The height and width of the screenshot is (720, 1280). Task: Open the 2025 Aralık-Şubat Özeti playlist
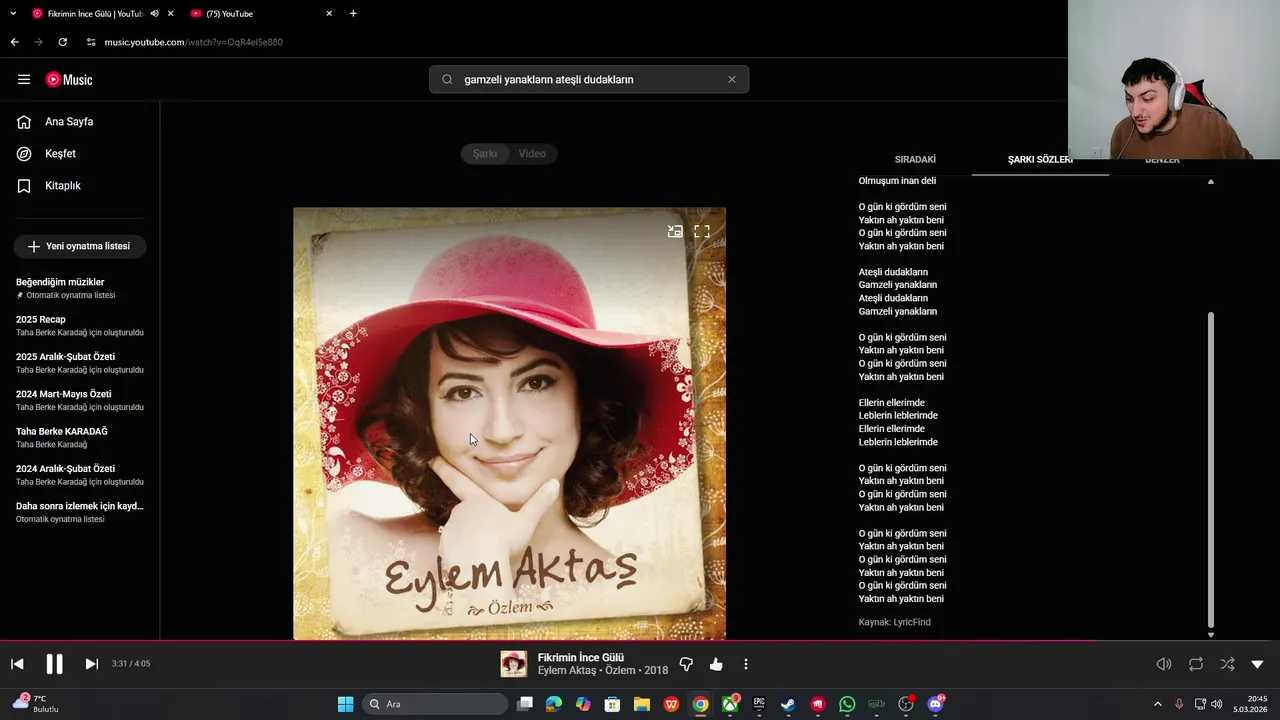[80, 363]
